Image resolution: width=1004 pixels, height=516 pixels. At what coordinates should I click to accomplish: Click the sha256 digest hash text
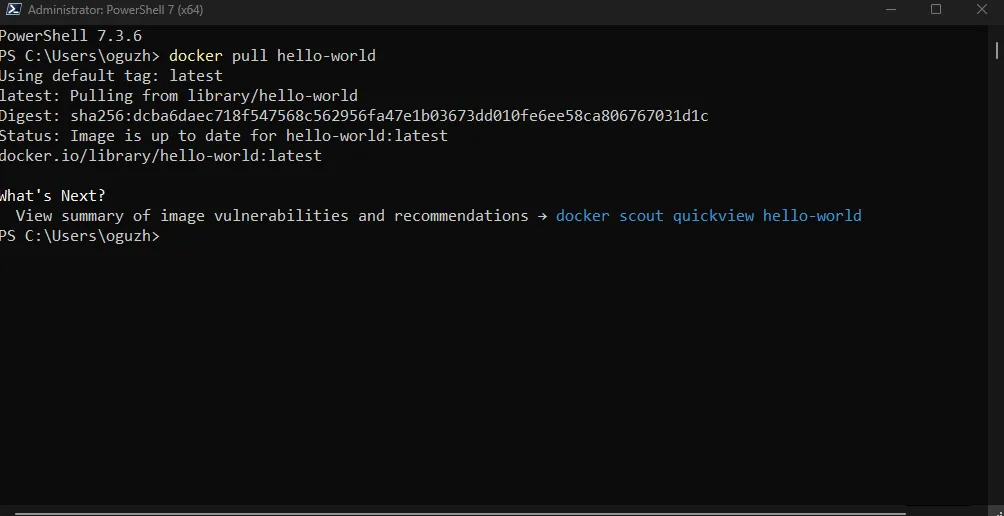click(x=389, y=116)
